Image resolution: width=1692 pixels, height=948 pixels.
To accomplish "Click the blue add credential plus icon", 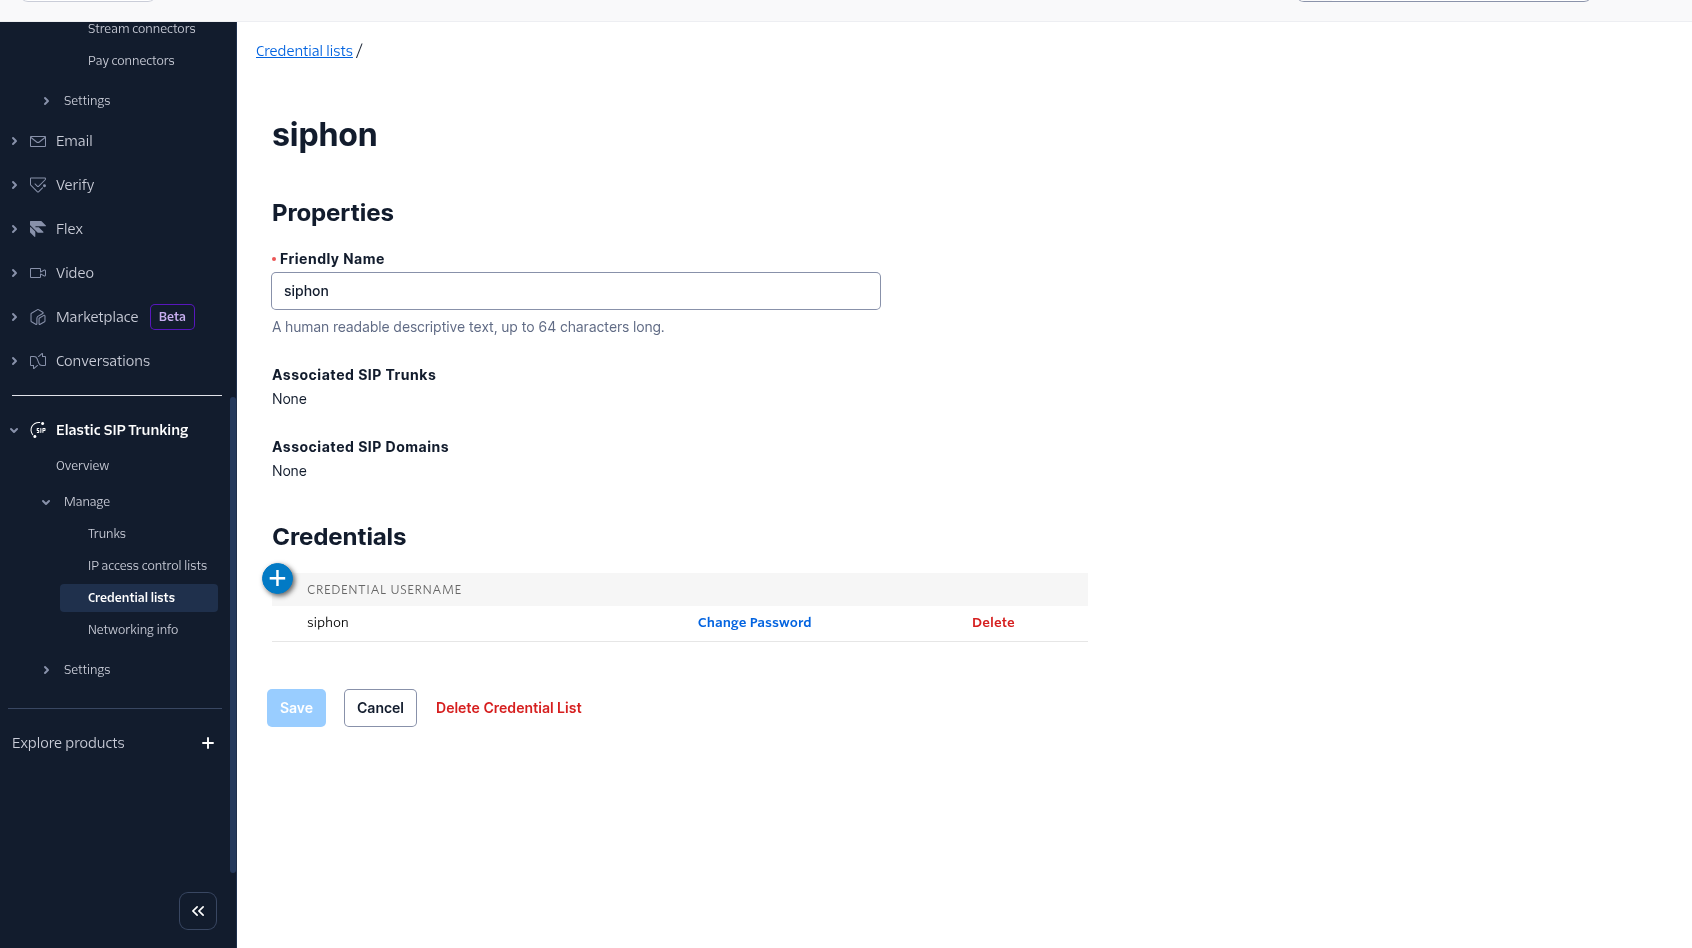I will pos(278,579).
